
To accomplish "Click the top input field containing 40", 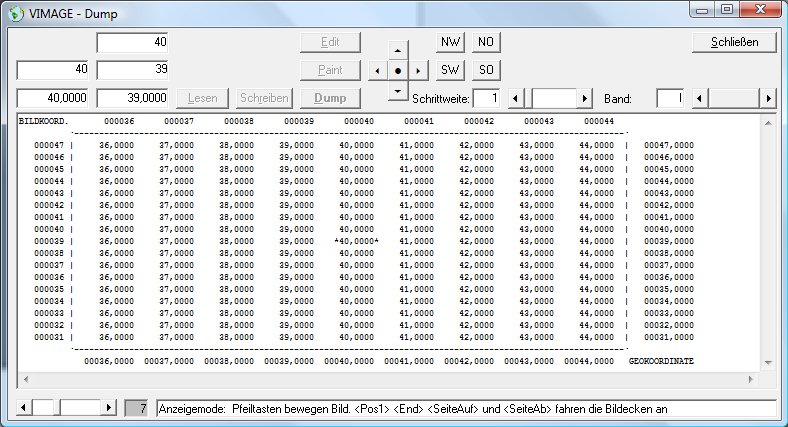I will pyautogui.click(x=132, y=42).
